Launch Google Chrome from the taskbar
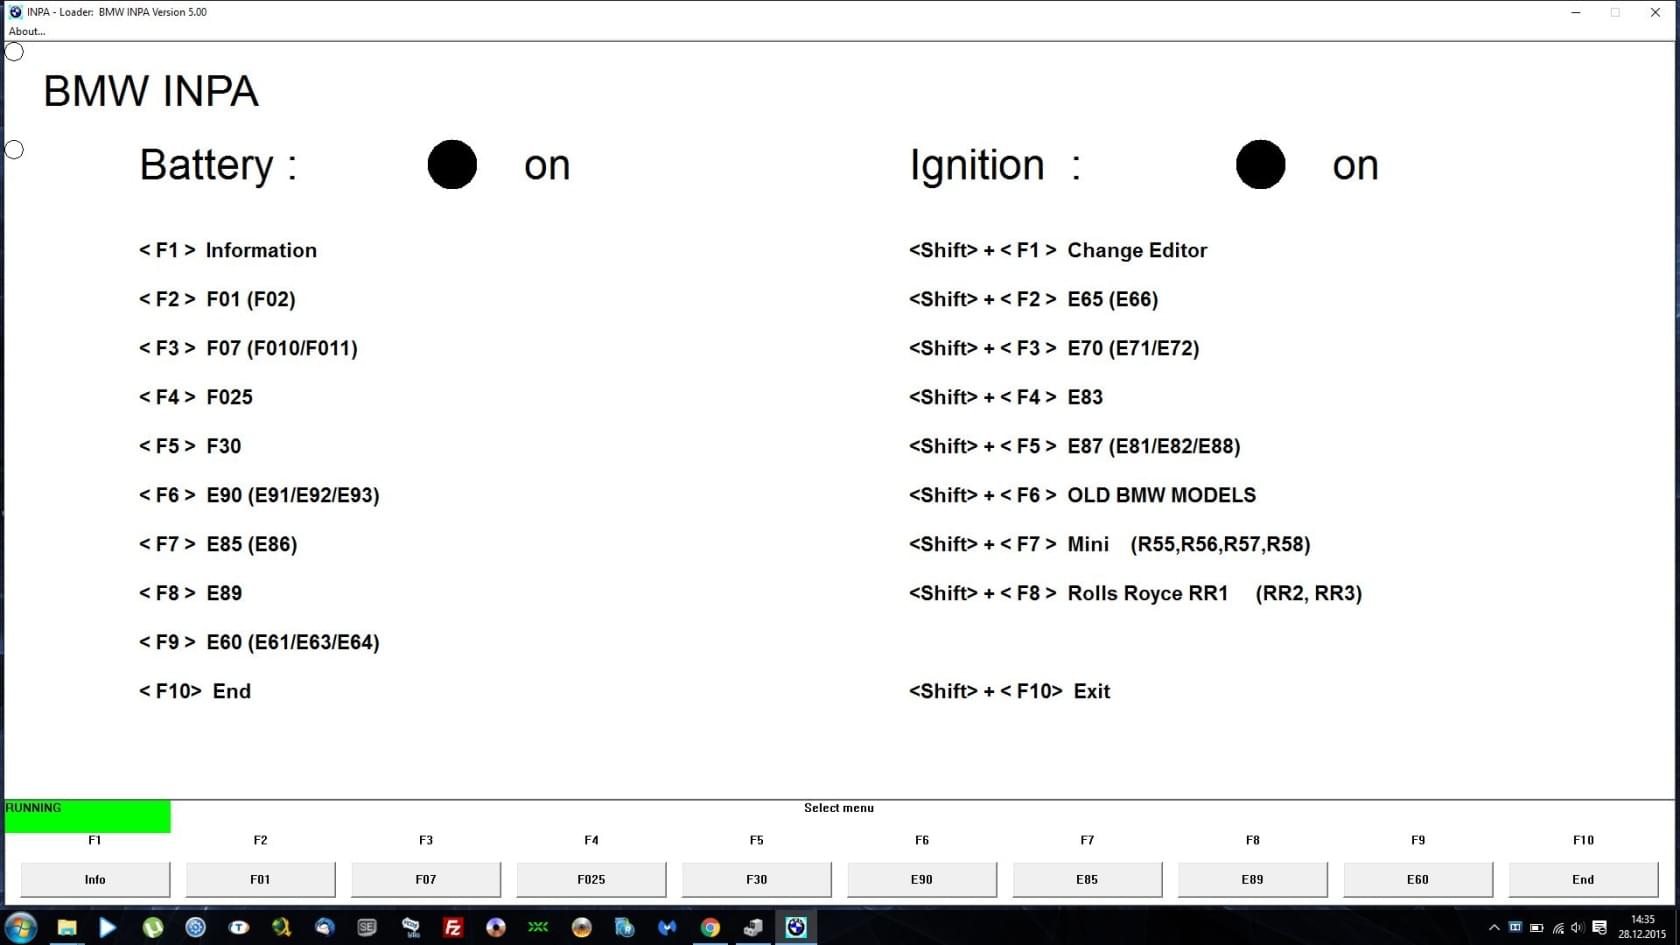The image size is (1680, 945). pyautogui.click(x=710, y=927)
